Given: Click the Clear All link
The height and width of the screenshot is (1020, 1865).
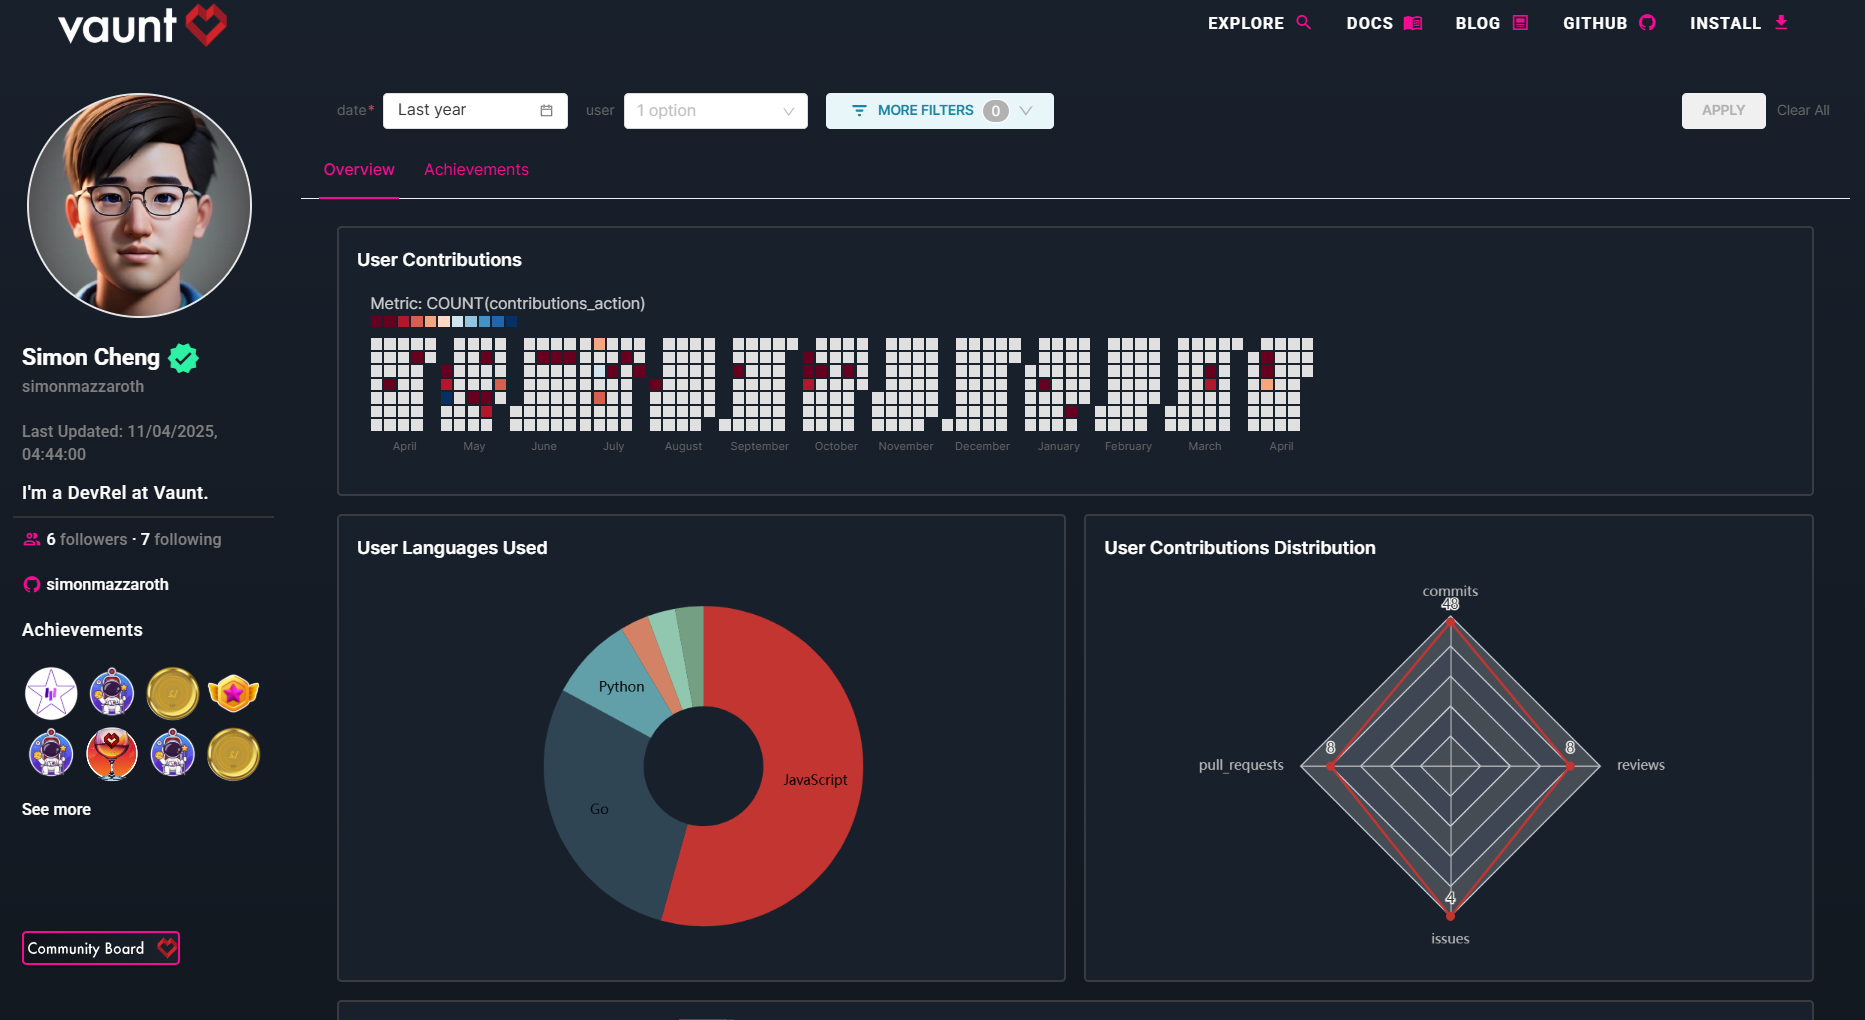Looking at the screenshot, I should (x=1803, y=111).
